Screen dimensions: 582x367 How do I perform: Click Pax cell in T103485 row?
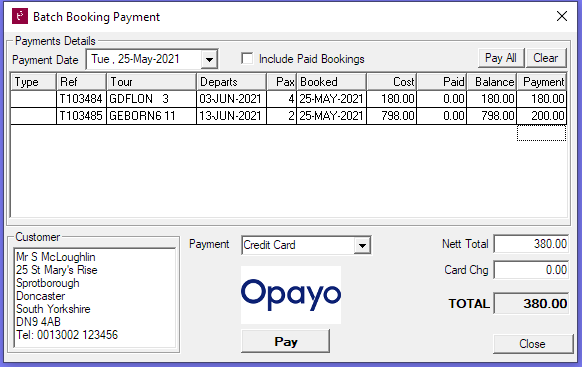coord(281,116)
